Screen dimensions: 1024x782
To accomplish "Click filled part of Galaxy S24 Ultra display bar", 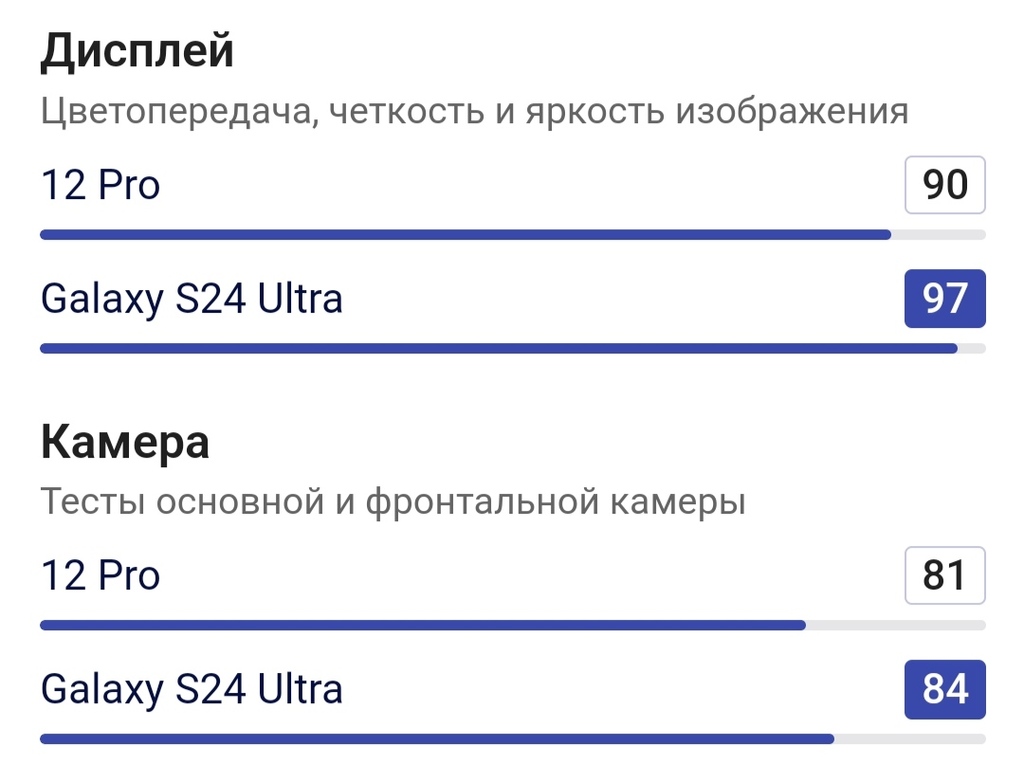I will pyautogui.click(x=498, y=349).
